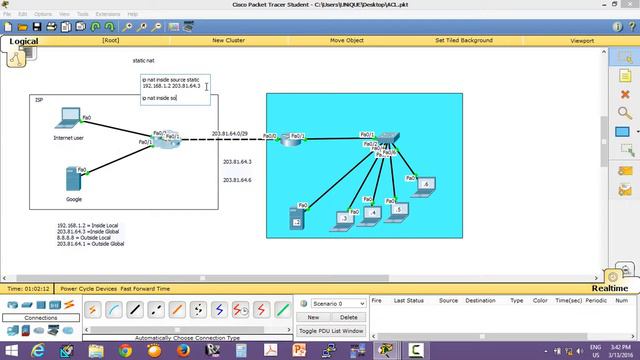Pick the Select tool in right sidebar
Viewport: 640px width, 360px height.
pyautogui.click(x=624, y=57)
